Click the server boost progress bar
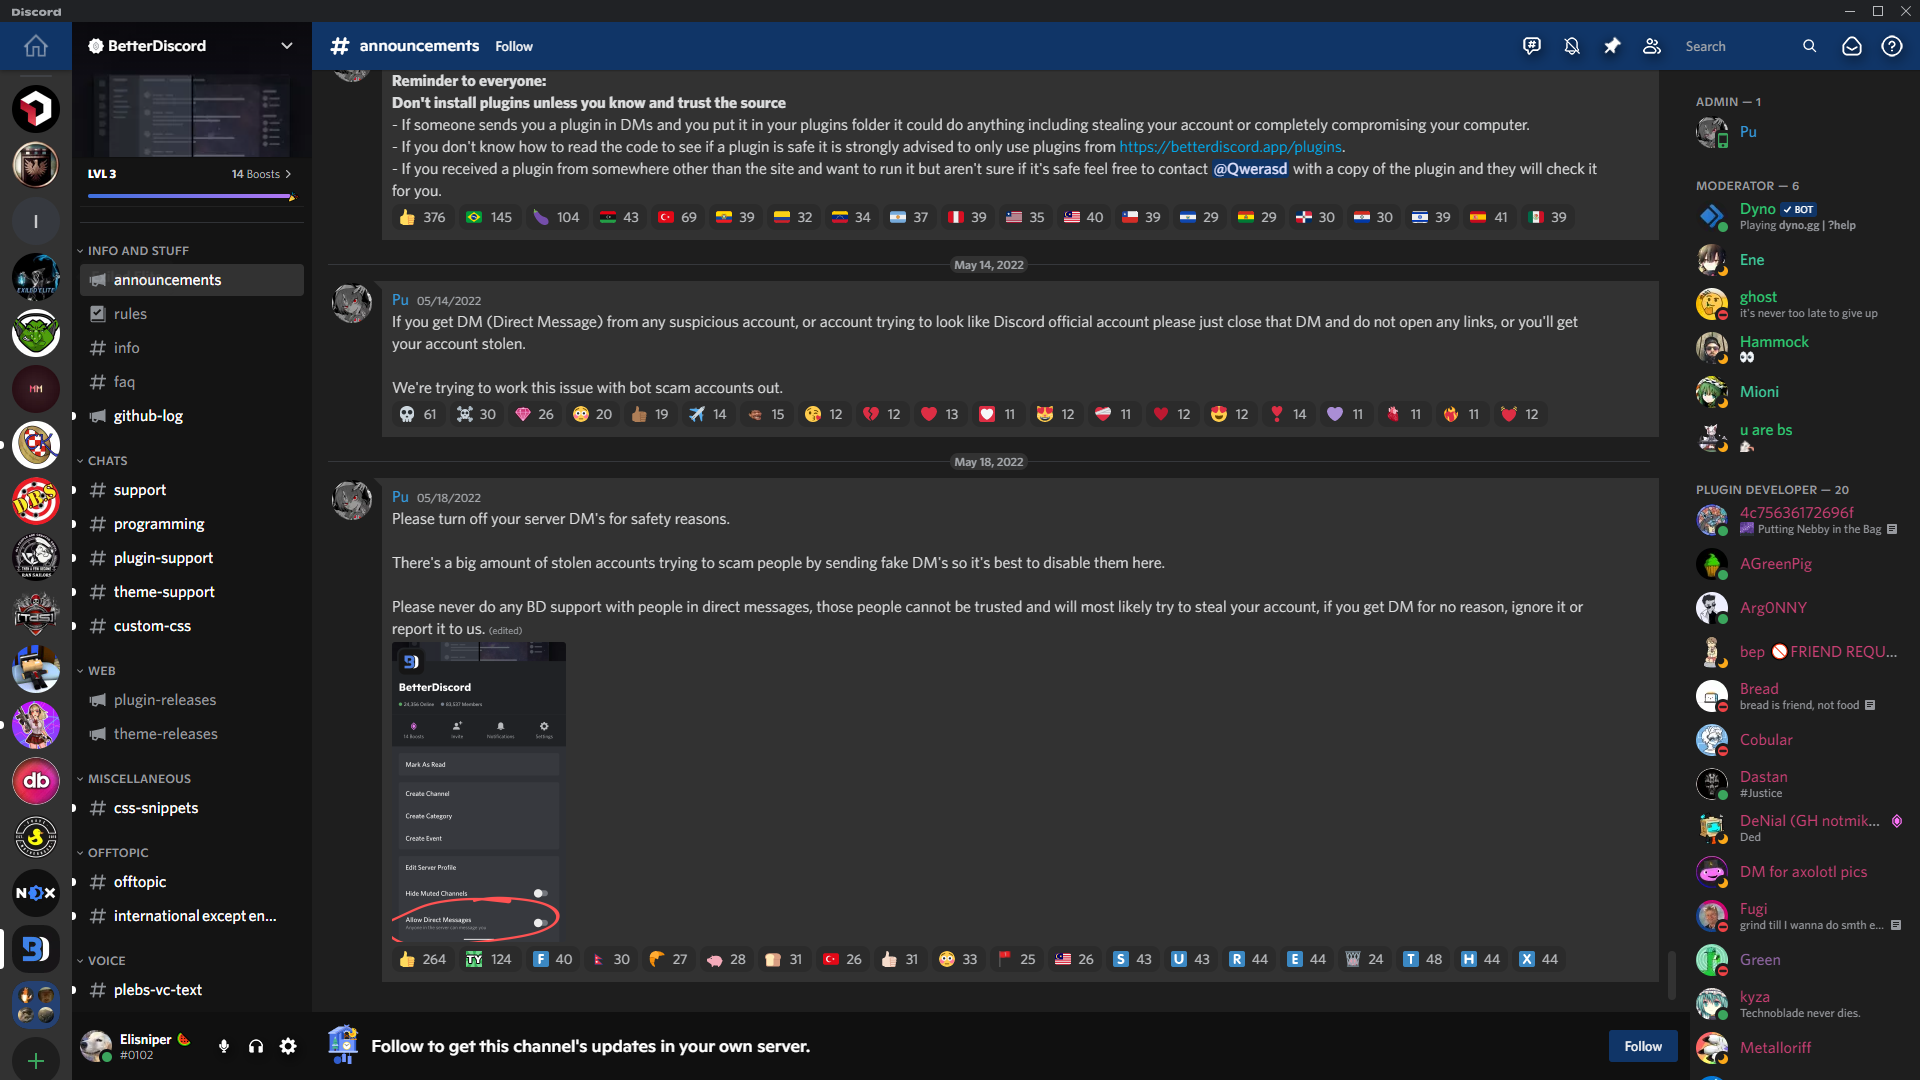This screenshot has width=1920, height=1080. [190, 196]
